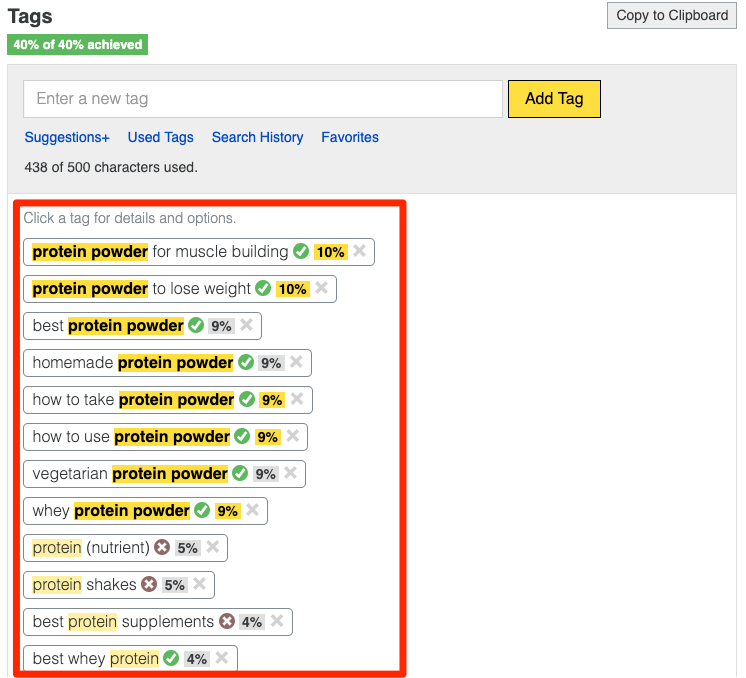The width and height of the screenshot is (746, 678).
Task: Remove the 'protein shakes' tag
Action: pyautogui.click(x=199, y=584)
